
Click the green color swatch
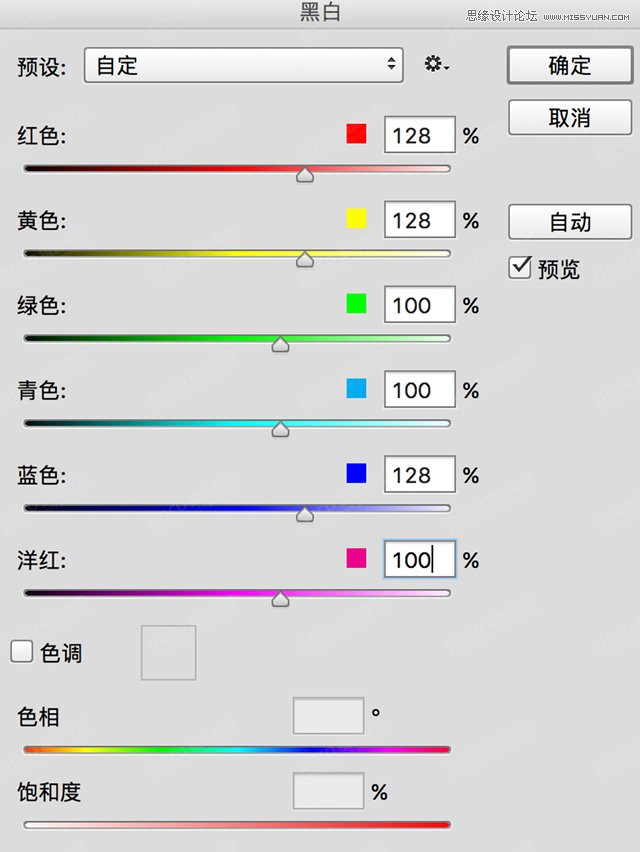pyautogui.click(x=356, y=304)
